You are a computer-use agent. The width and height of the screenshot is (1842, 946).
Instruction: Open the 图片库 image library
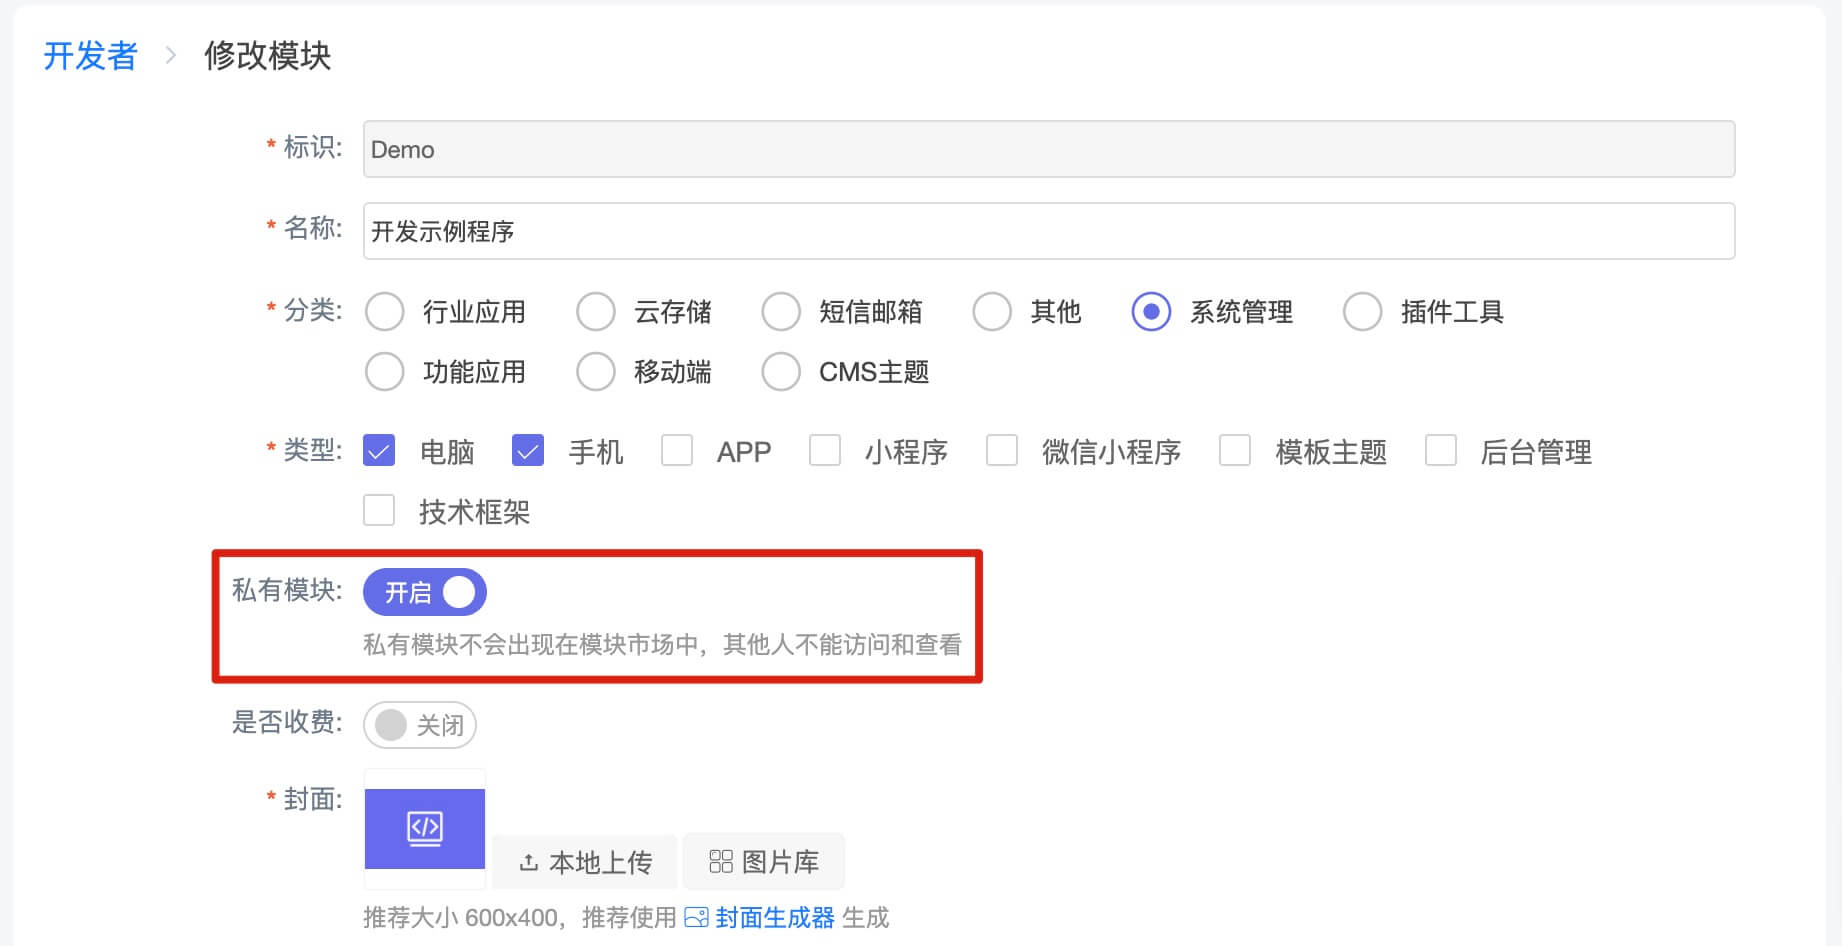tap(764, 862)
